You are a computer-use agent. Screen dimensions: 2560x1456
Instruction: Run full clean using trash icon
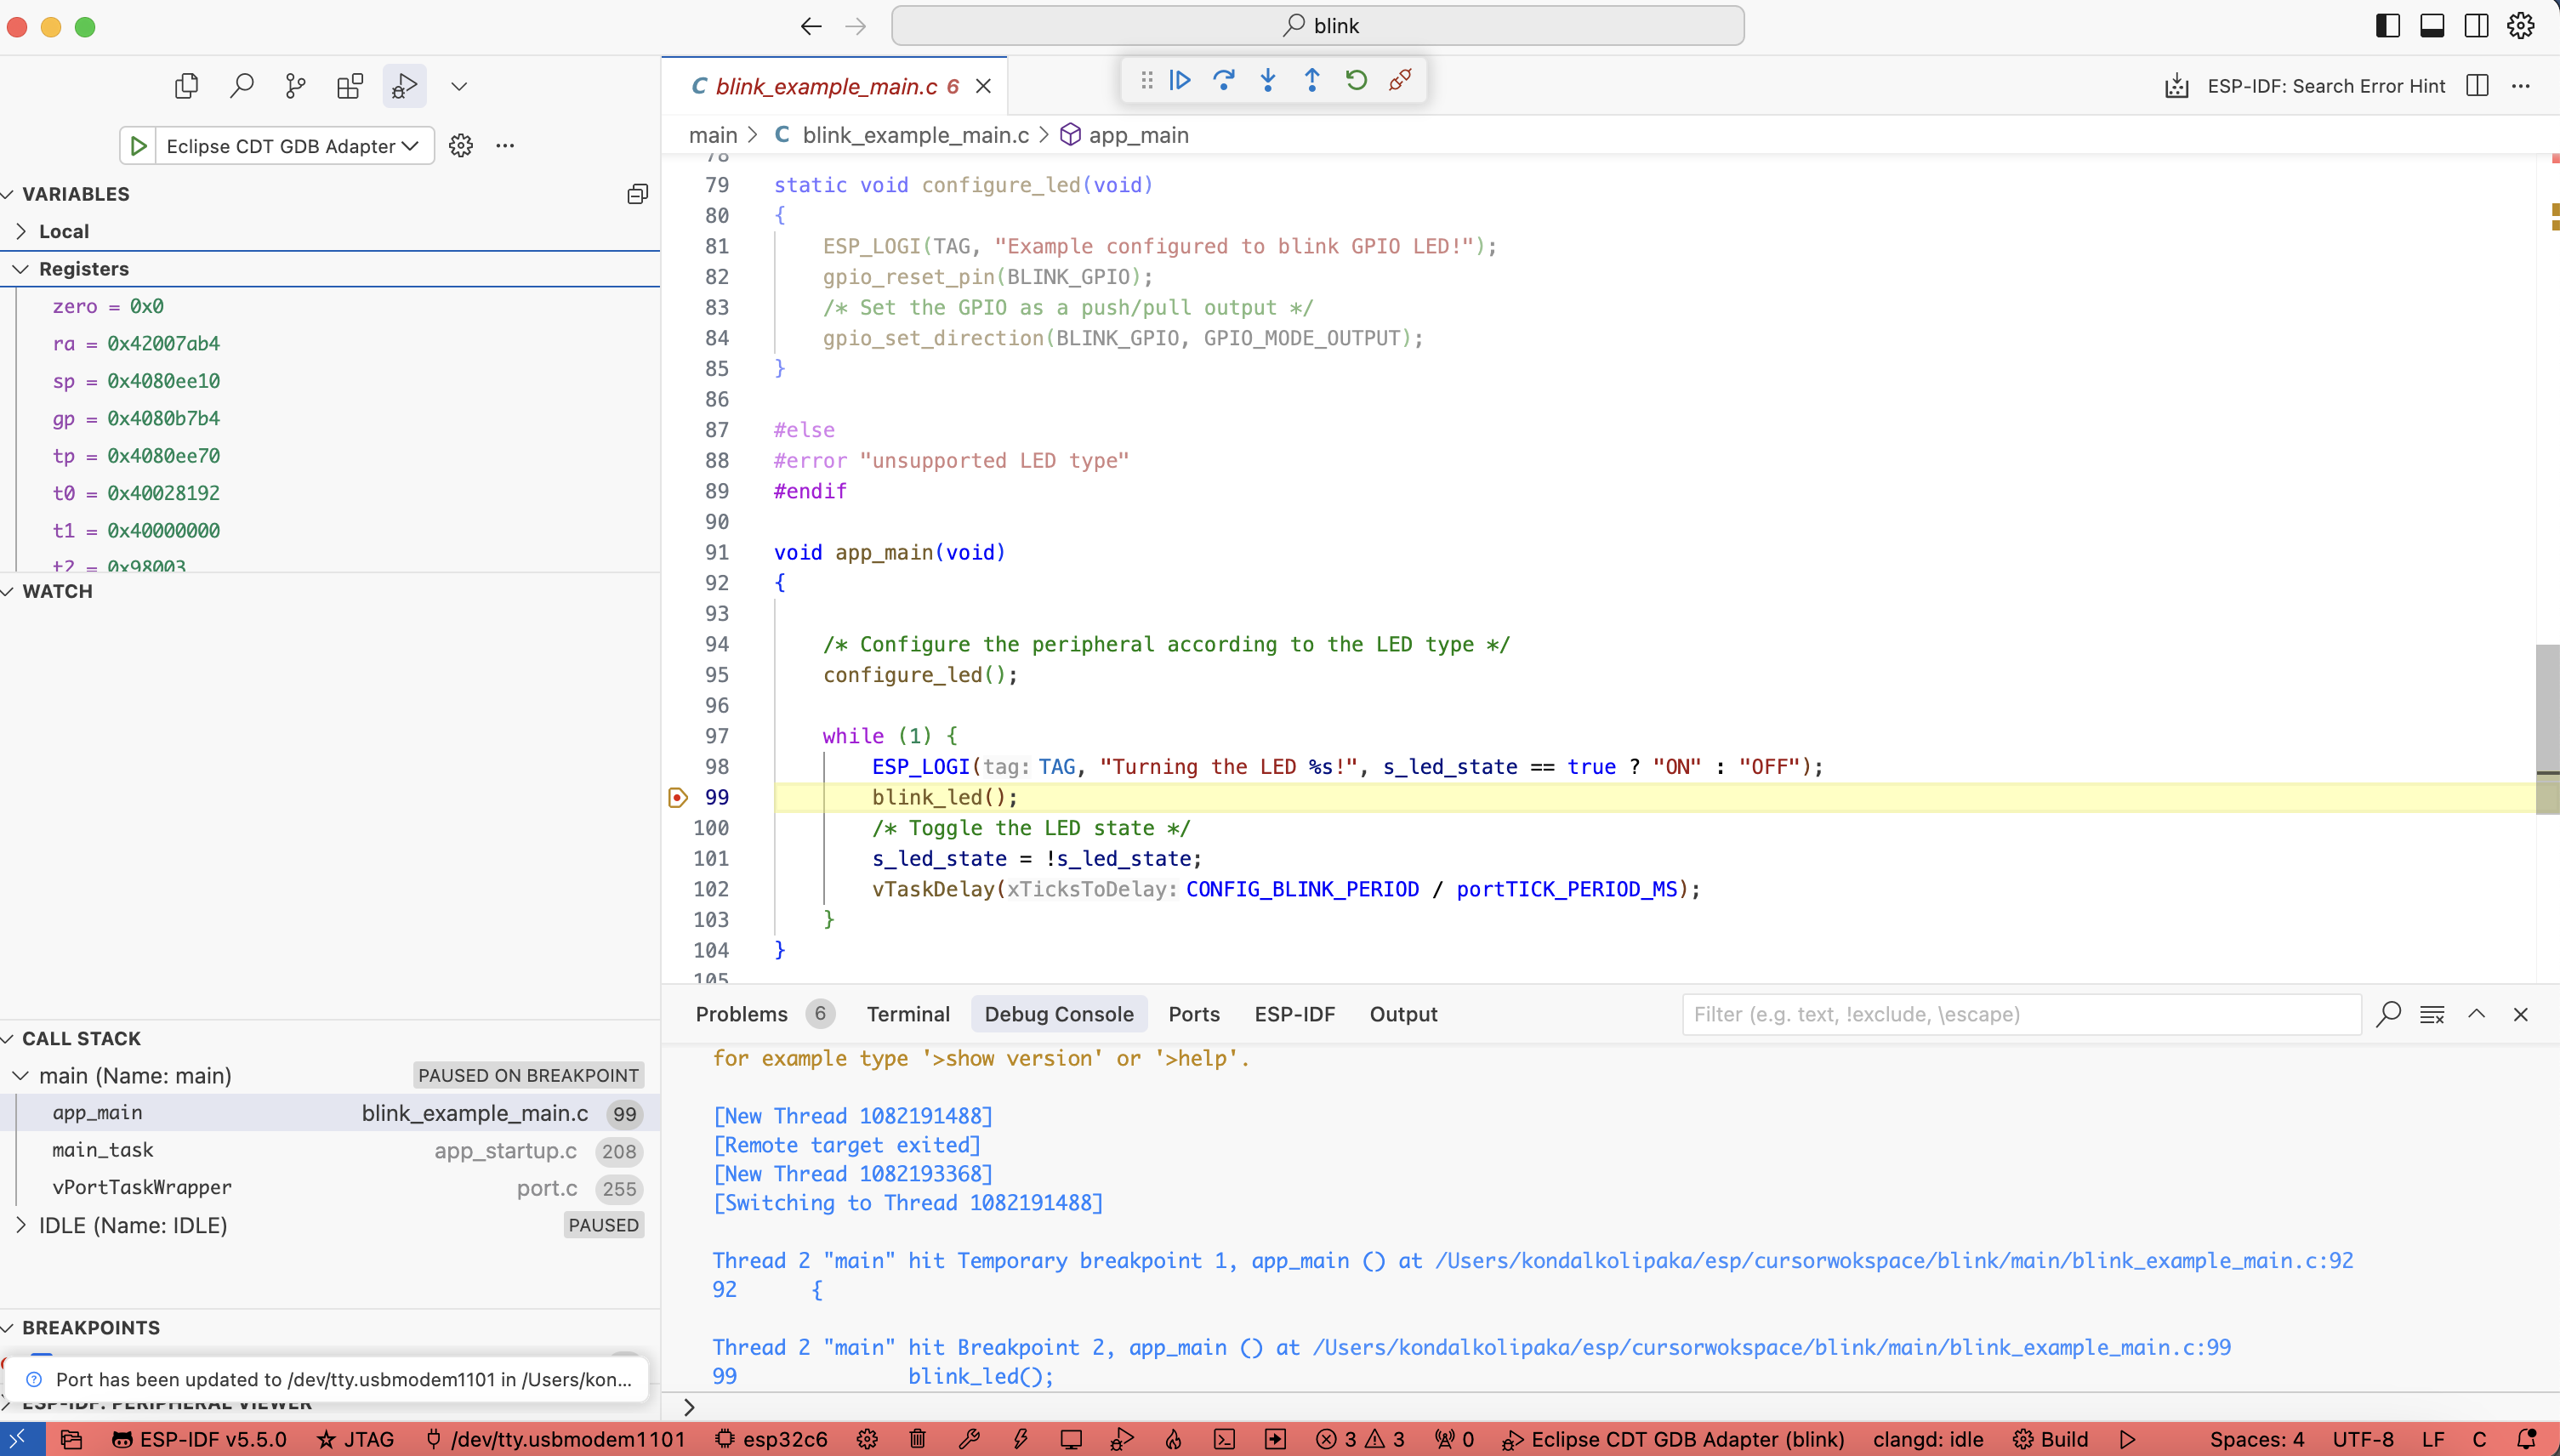tap(917, 1439)
